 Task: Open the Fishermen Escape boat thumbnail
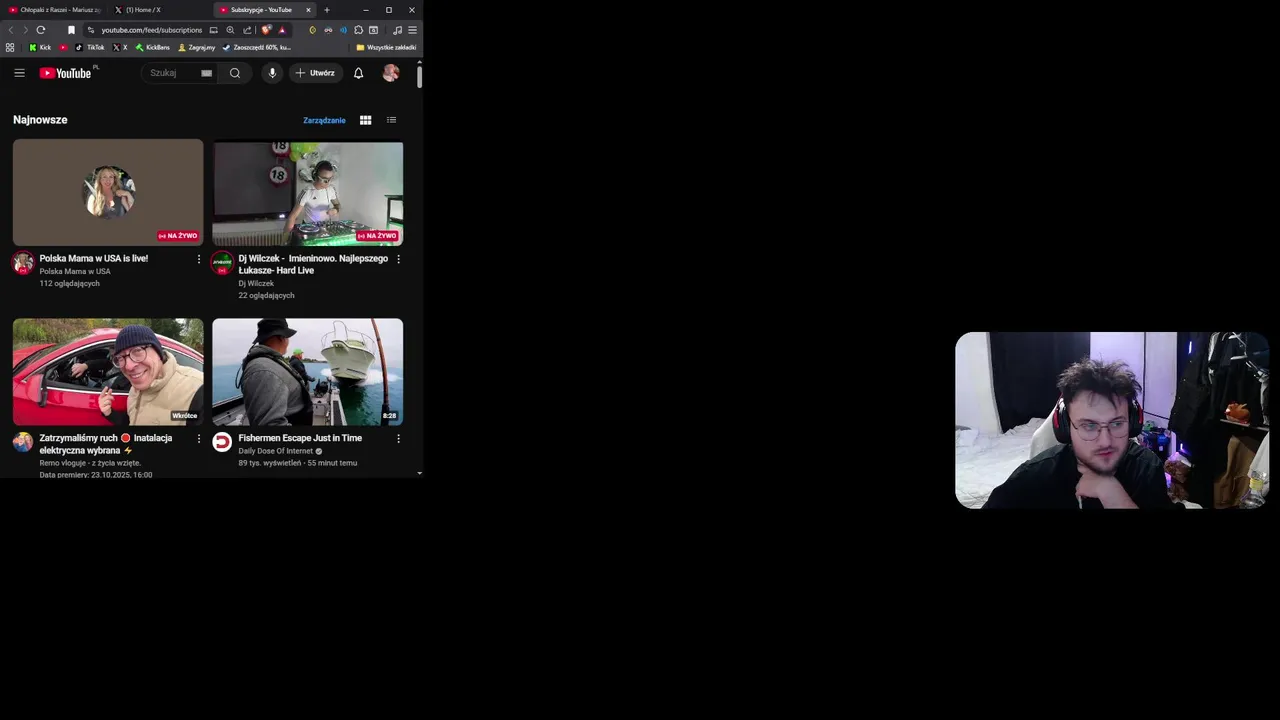pos(308,372)
